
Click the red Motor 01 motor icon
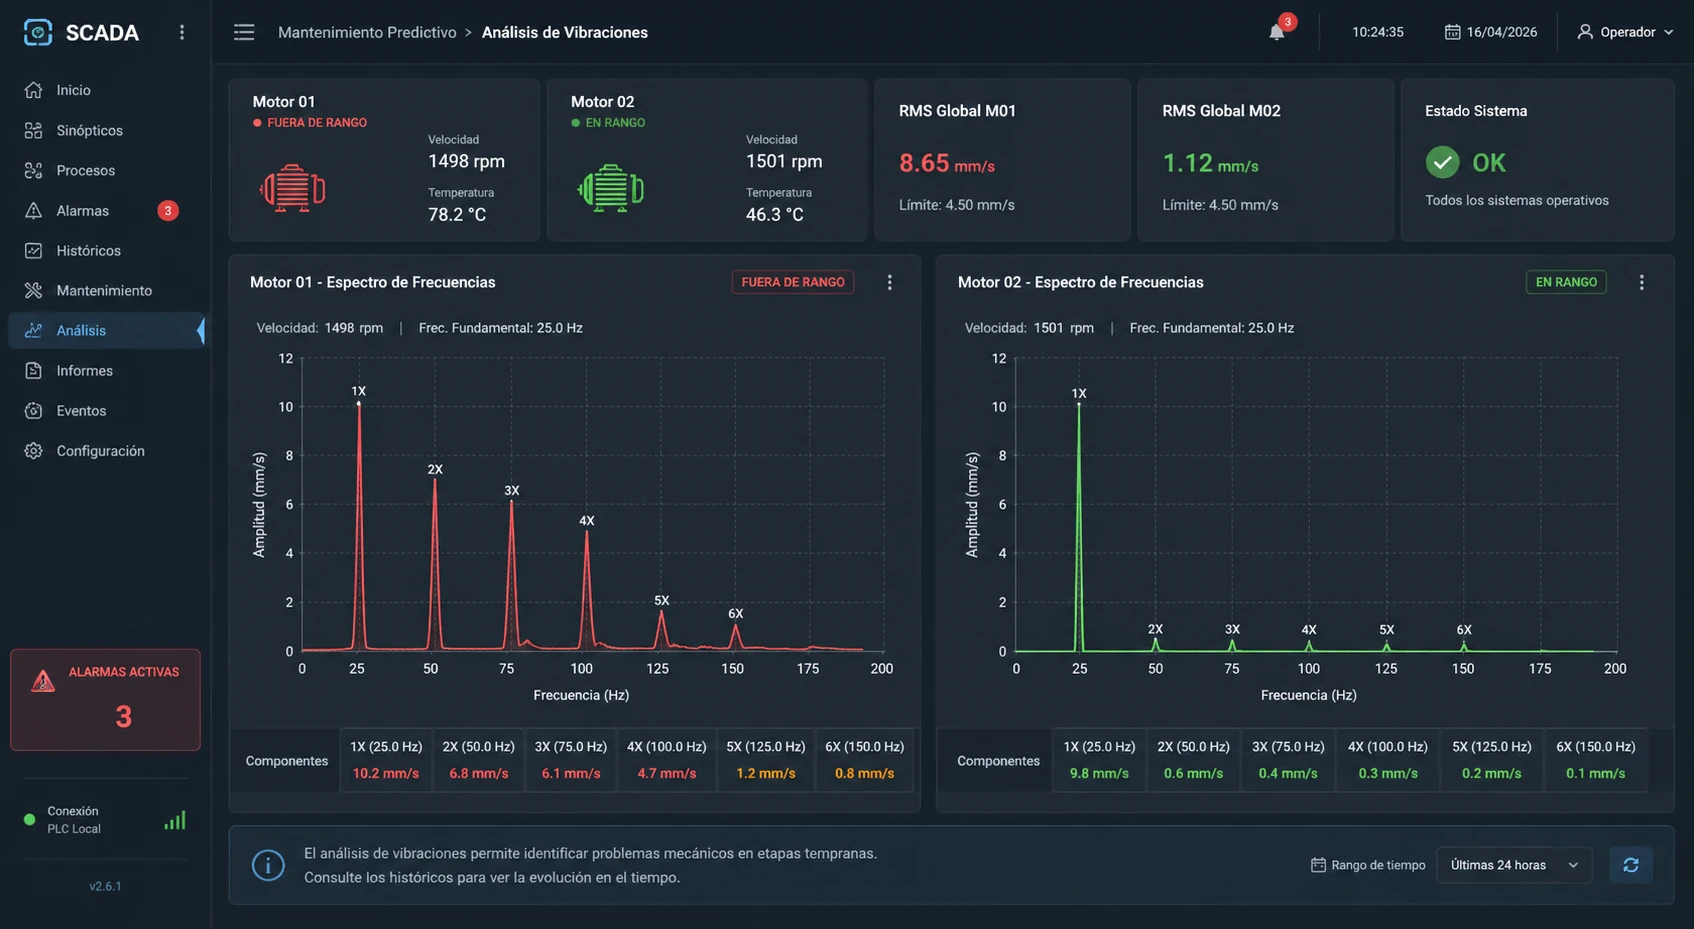[x=292, y=188]
